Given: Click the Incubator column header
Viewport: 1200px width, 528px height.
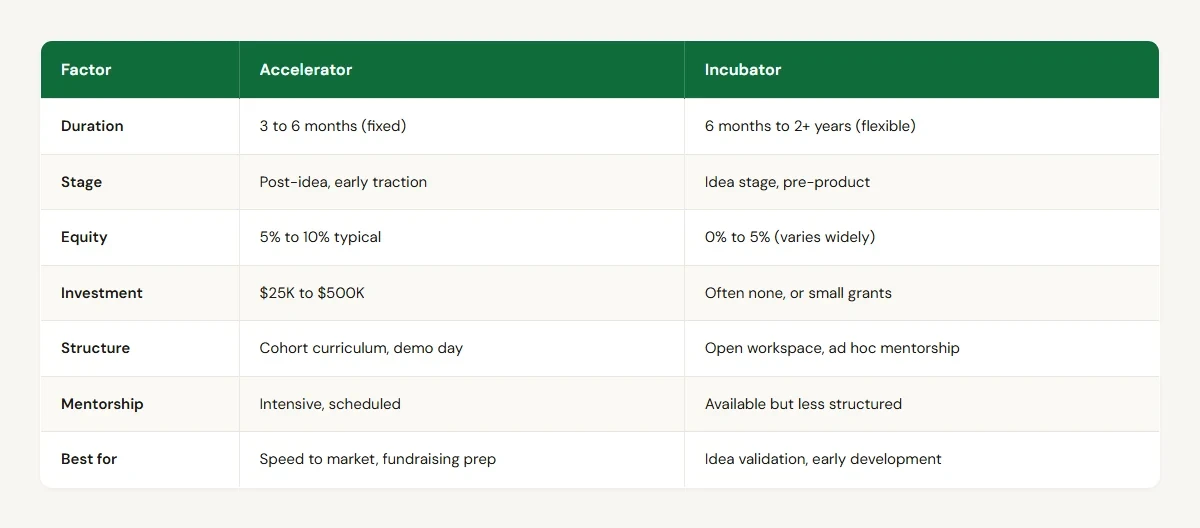Looking at the screenshot, I should 922,70.
